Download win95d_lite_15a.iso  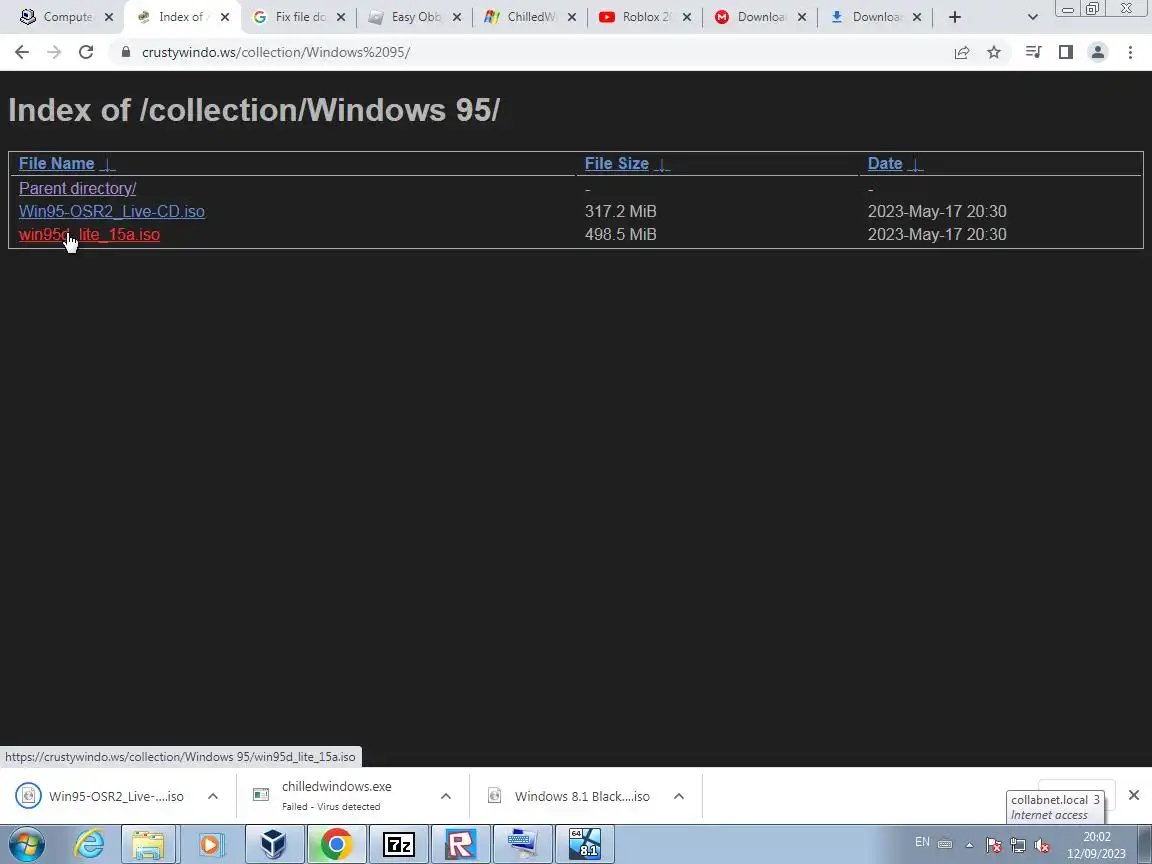click(x=89, y=234)
